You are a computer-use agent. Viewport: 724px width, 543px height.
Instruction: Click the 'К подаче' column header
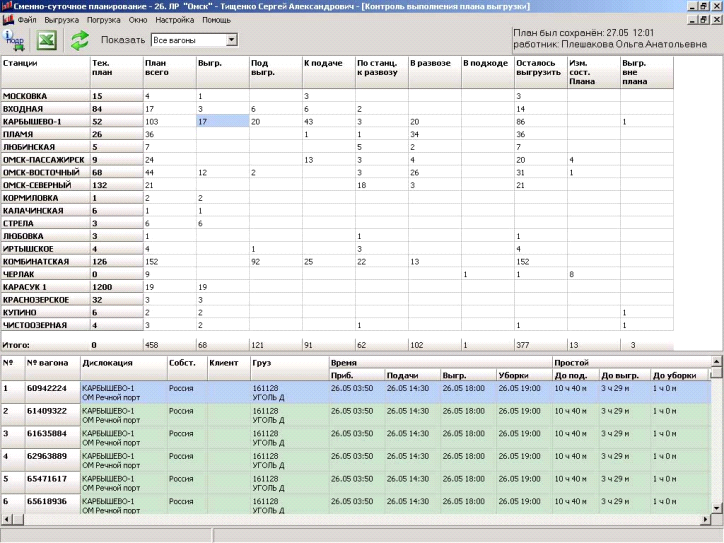(329, 72)
